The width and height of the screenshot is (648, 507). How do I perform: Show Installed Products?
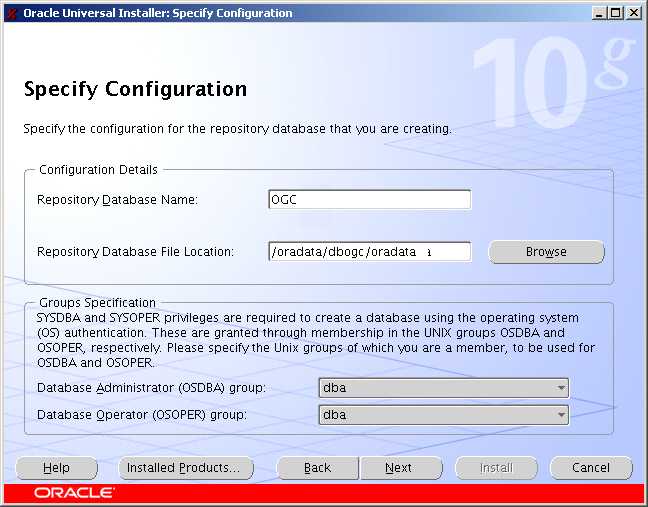coord(185,468)
